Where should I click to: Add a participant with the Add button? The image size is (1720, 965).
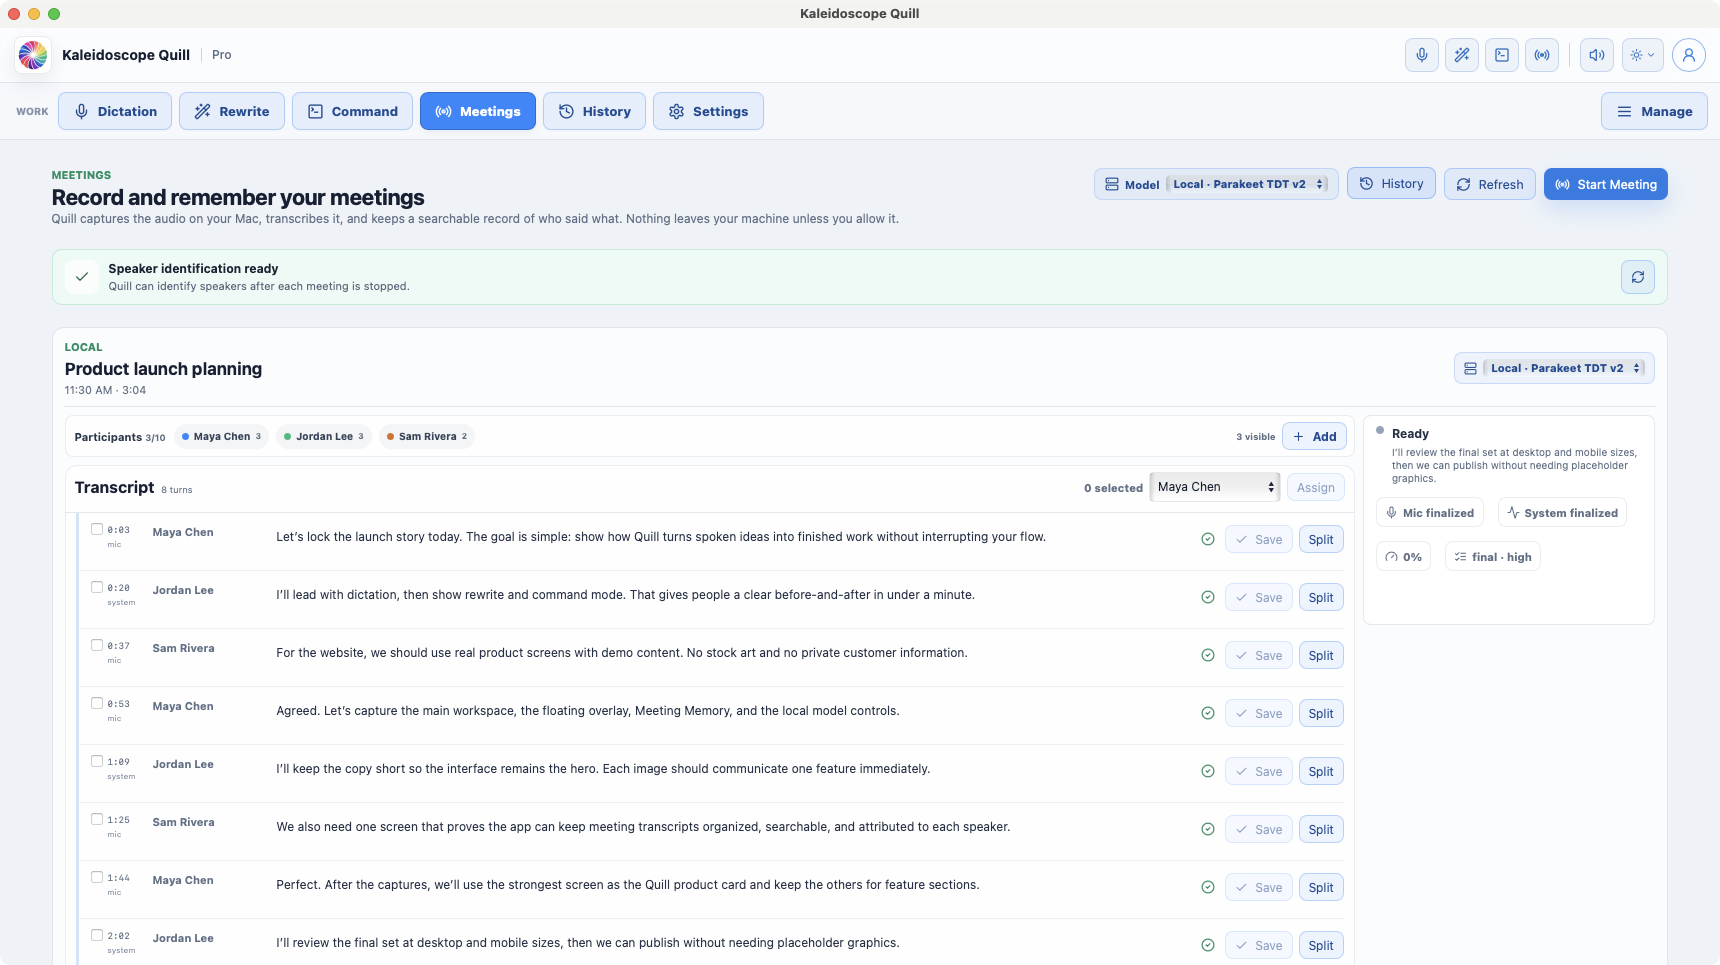click(x=1314, y=436)
